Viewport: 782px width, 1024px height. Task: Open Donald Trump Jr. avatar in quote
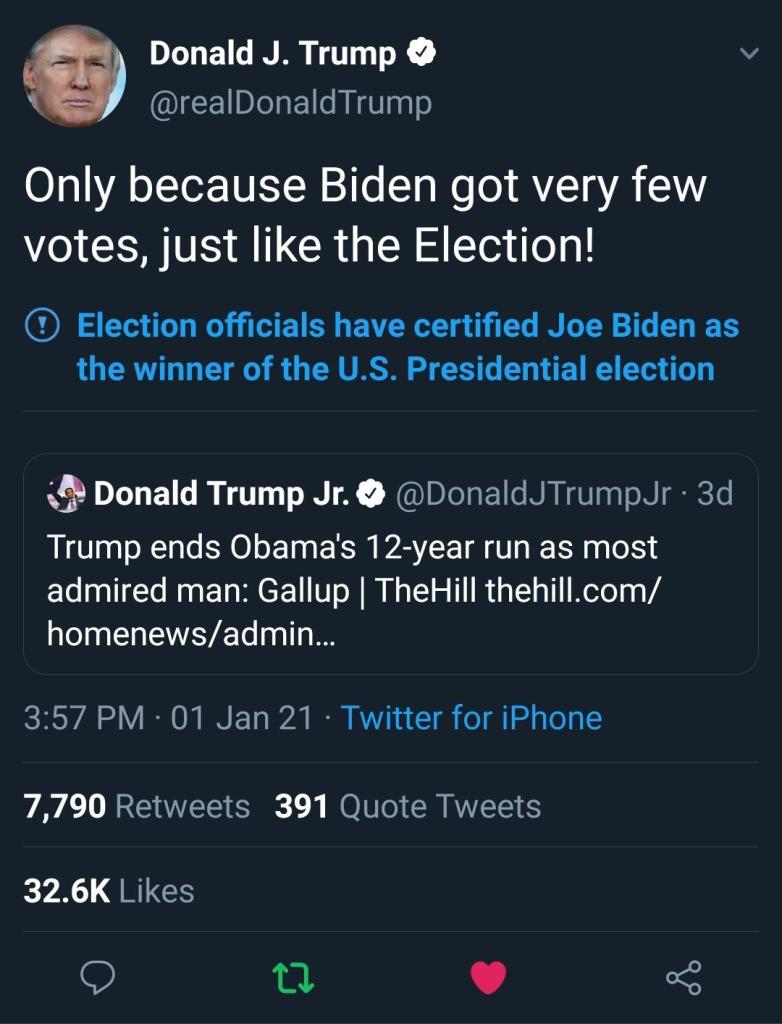(66, 494)
